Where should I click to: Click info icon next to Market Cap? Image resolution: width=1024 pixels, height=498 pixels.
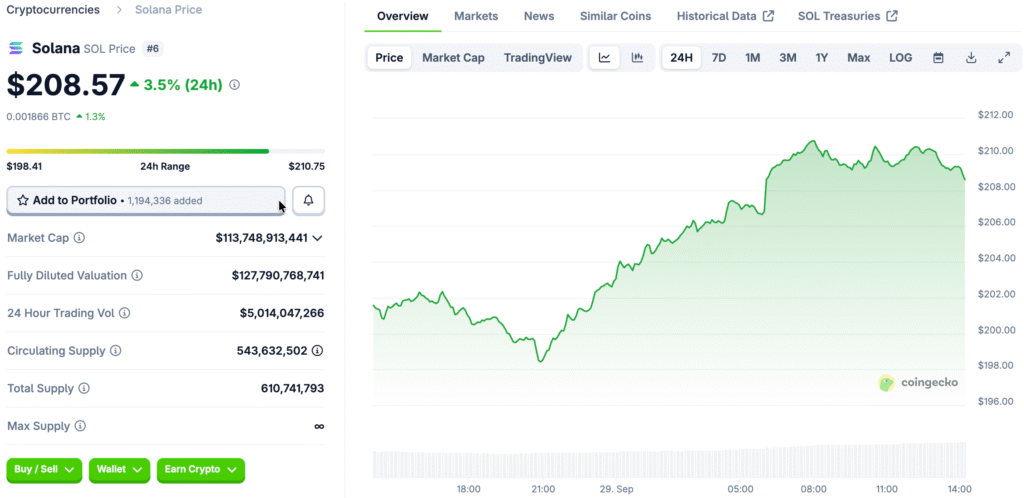(79, 238)
